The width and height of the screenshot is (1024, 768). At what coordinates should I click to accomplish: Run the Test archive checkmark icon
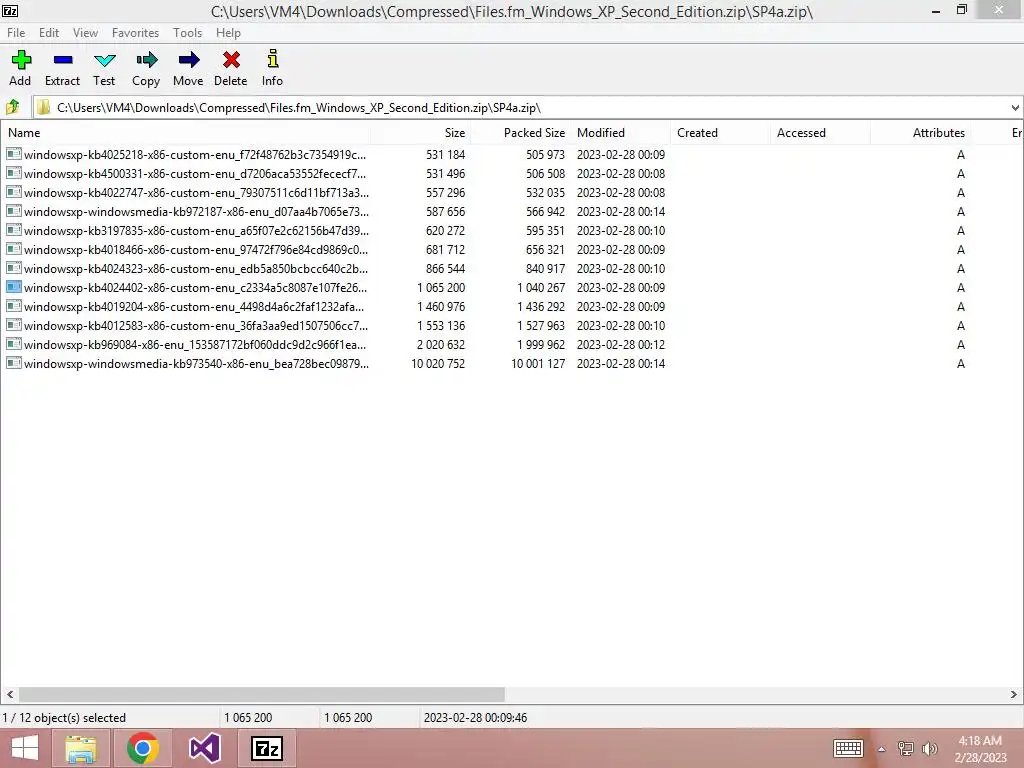[x=104, y=61]
